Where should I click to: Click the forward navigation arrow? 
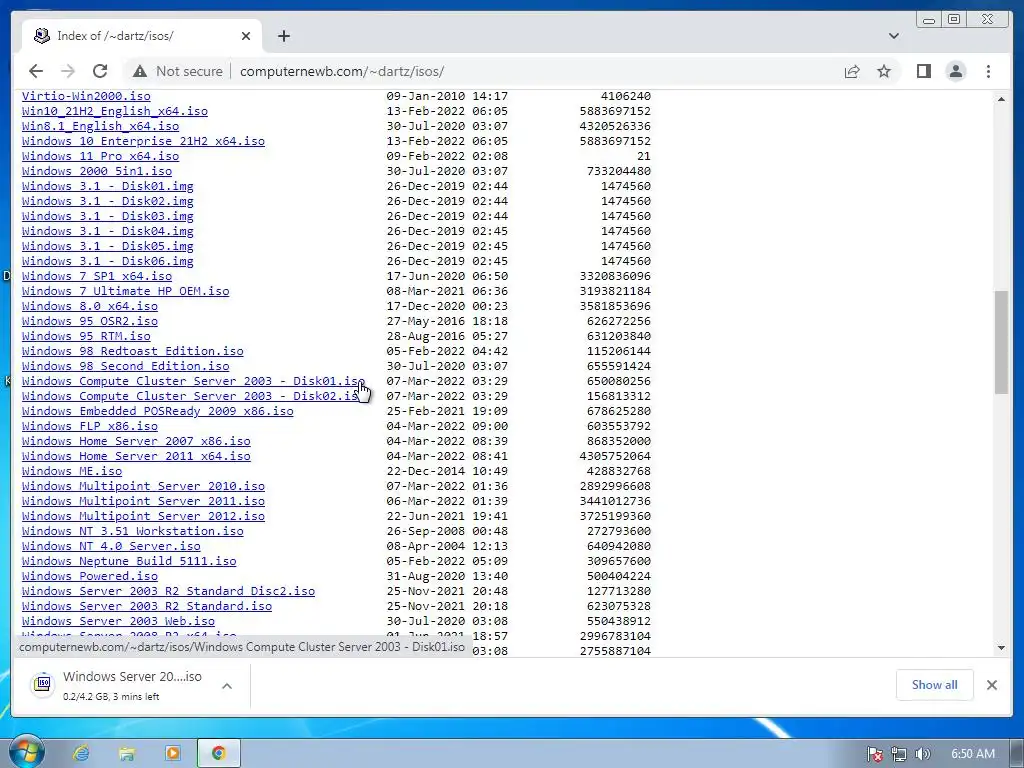68,71
